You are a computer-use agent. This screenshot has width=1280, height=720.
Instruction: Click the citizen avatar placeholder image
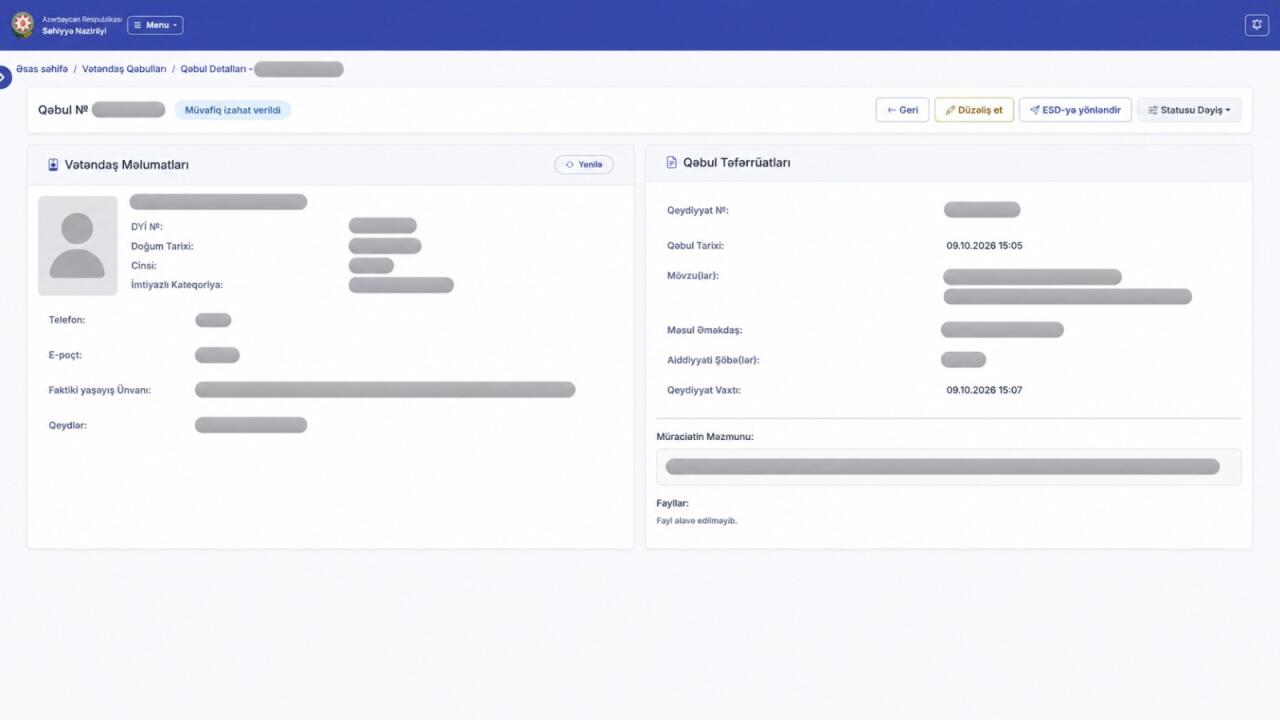[77, 245]
